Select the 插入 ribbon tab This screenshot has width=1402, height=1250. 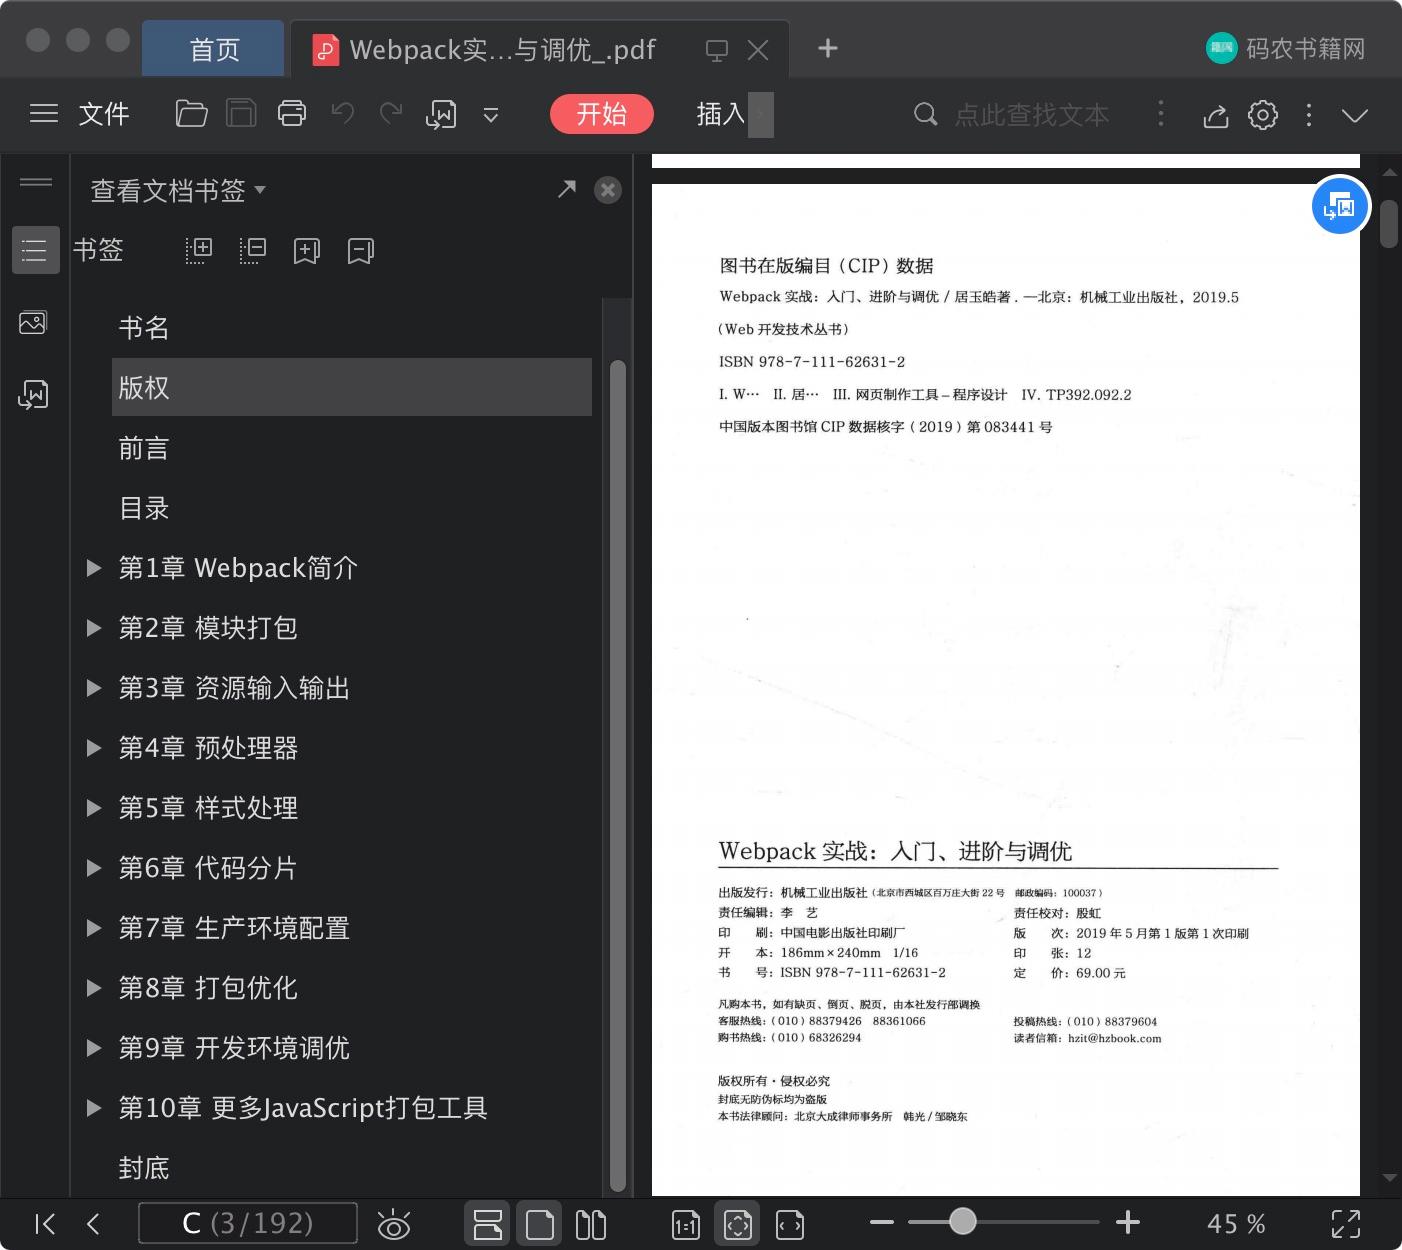point(721,114)
